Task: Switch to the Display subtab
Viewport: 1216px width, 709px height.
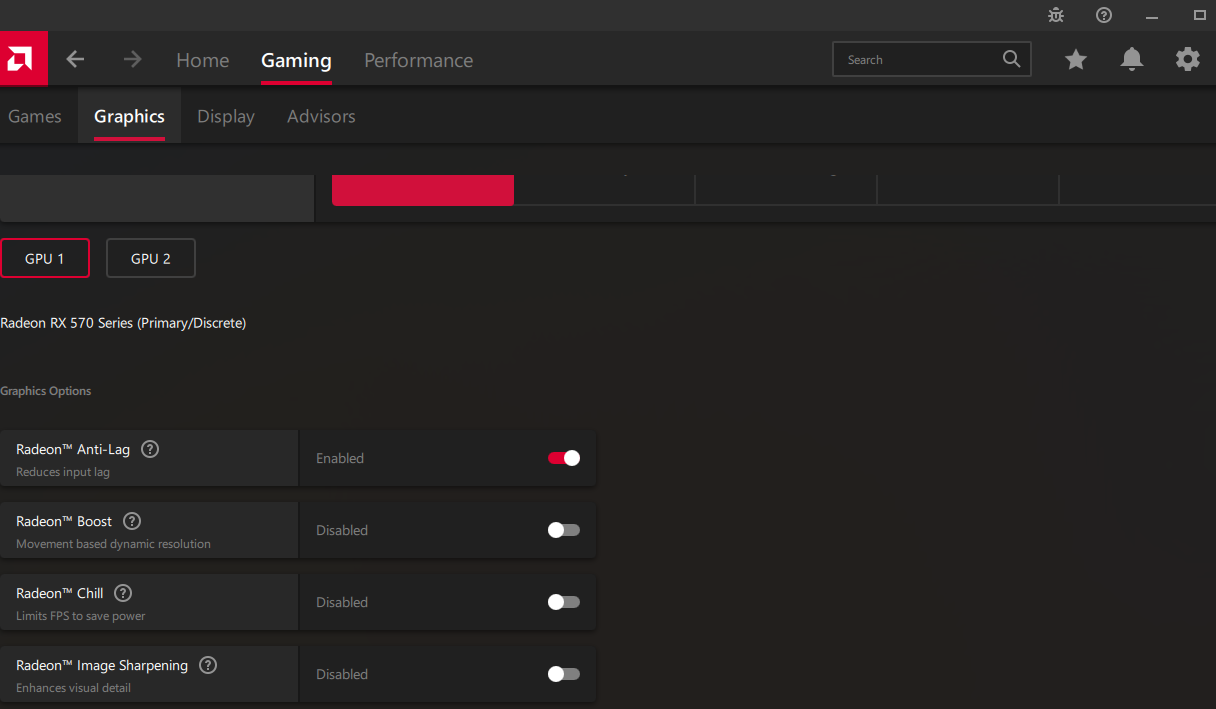Action: coord(226,116)
